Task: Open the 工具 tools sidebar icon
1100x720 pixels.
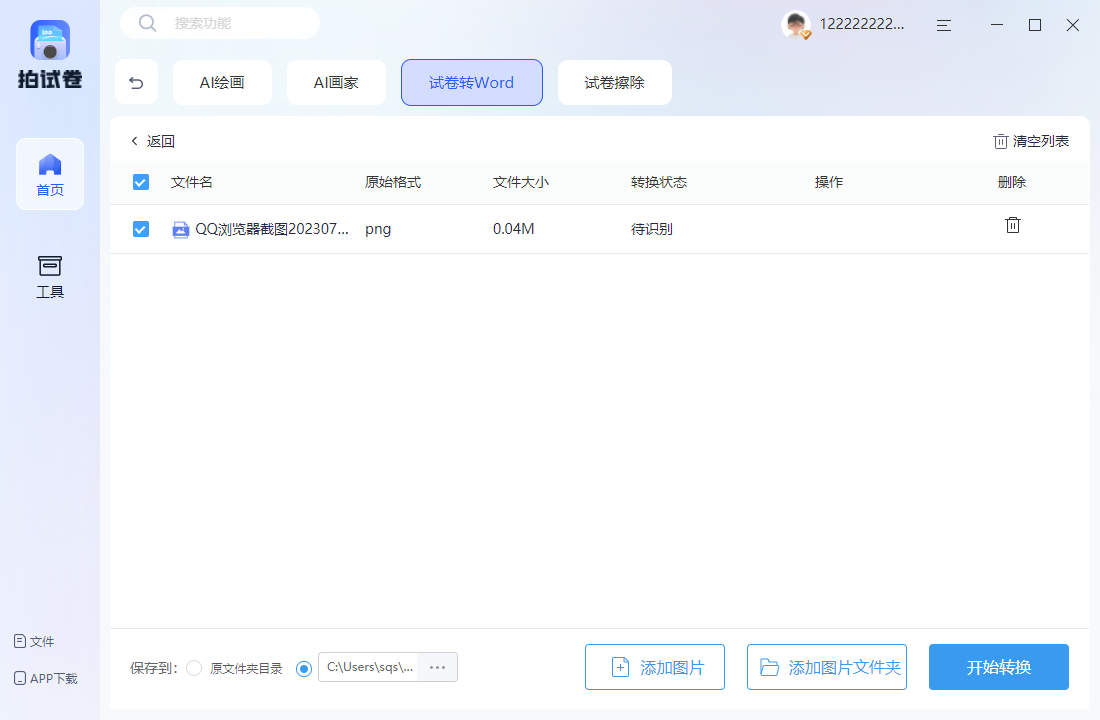Action: pos(50,275)
